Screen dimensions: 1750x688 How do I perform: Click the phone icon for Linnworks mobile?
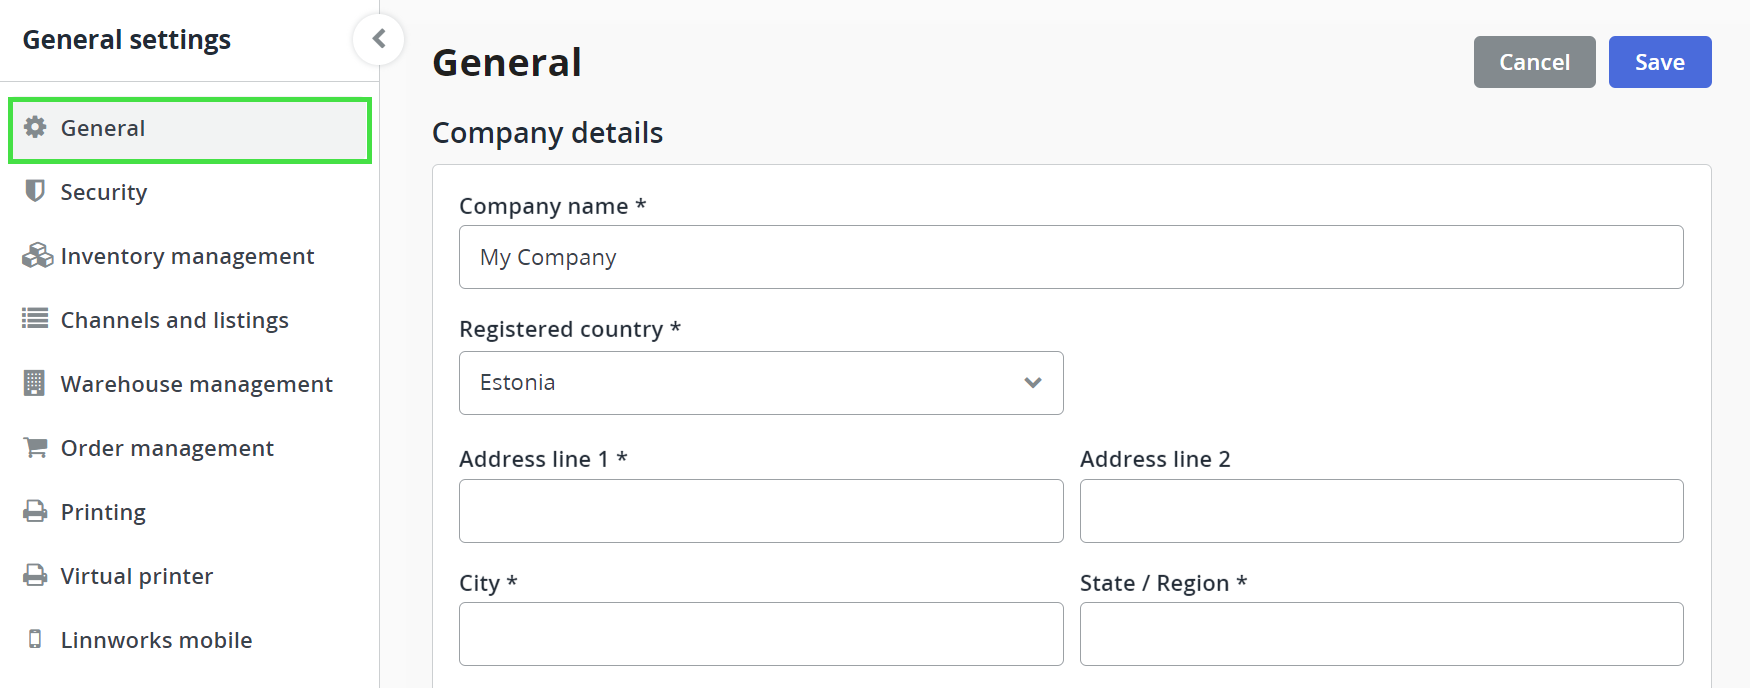(35, 639)
